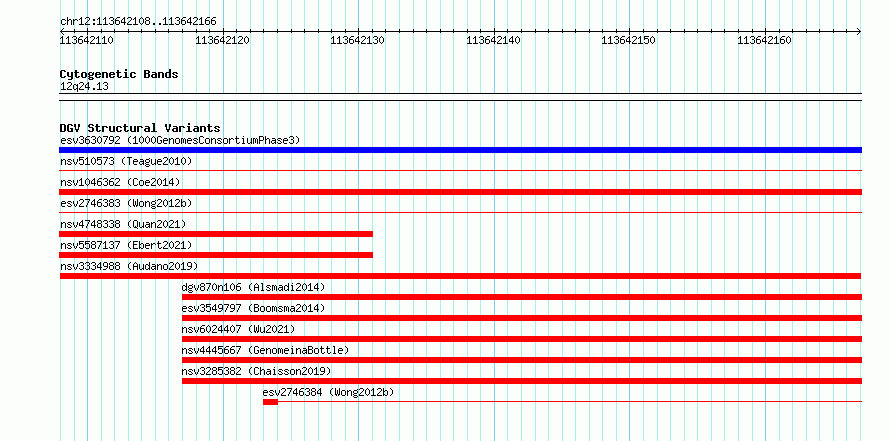This screenshot has height=441, width=890.
Task: Click the red esv3549797 variant bar
Action: (522, 318)
